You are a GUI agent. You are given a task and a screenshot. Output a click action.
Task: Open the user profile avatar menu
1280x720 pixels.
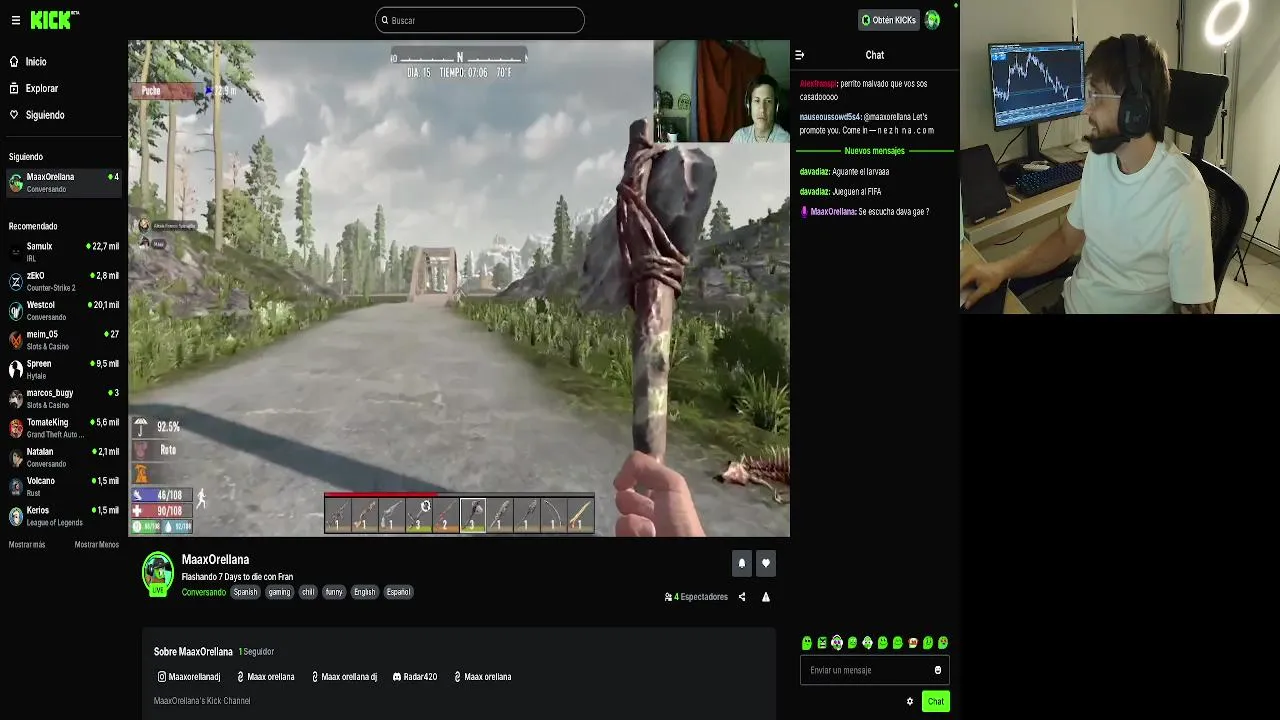pos(932,20)
